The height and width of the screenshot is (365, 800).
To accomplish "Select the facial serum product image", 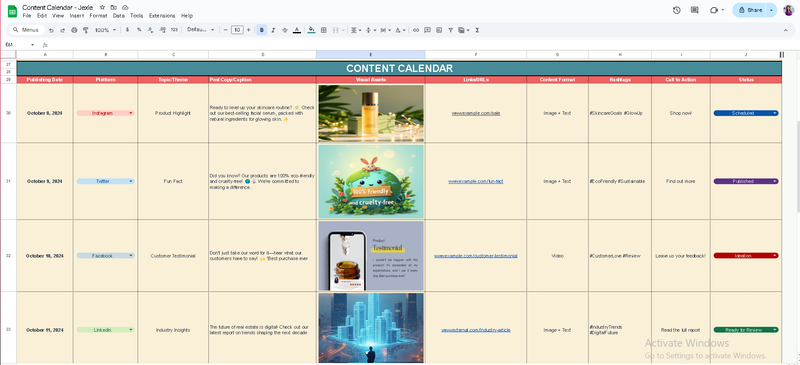I will [370, 113].
